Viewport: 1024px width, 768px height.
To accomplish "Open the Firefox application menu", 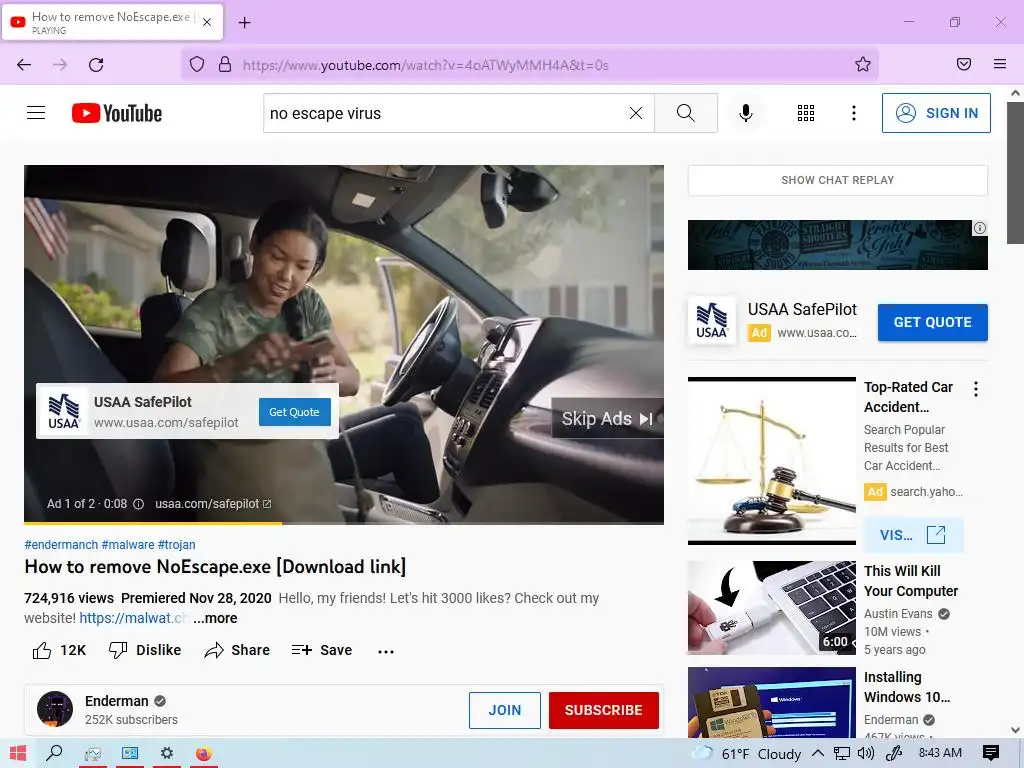I will point(1000,64).
